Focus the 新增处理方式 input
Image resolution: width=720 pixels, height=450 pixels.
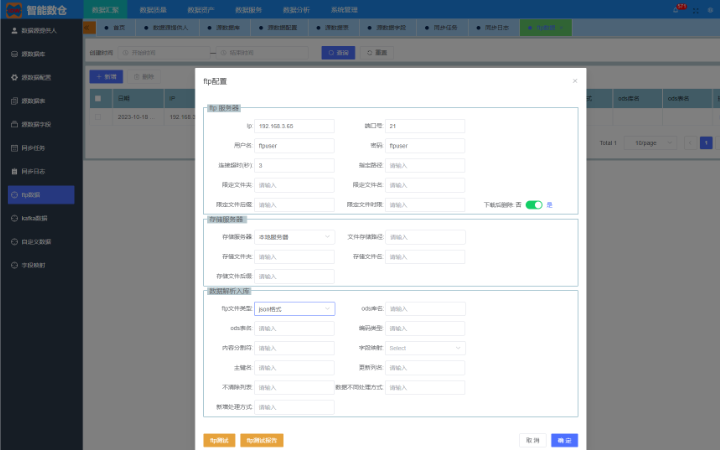294,407
